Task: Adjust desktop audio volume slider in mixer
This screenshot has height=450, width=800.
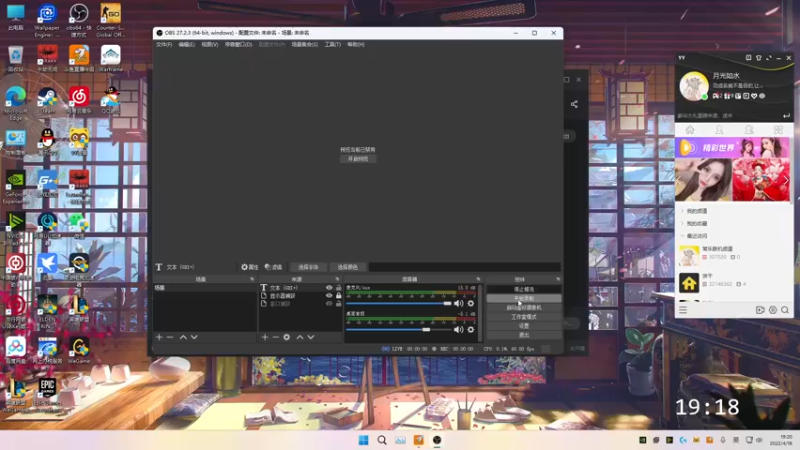Action: click(x=398, y=330)
